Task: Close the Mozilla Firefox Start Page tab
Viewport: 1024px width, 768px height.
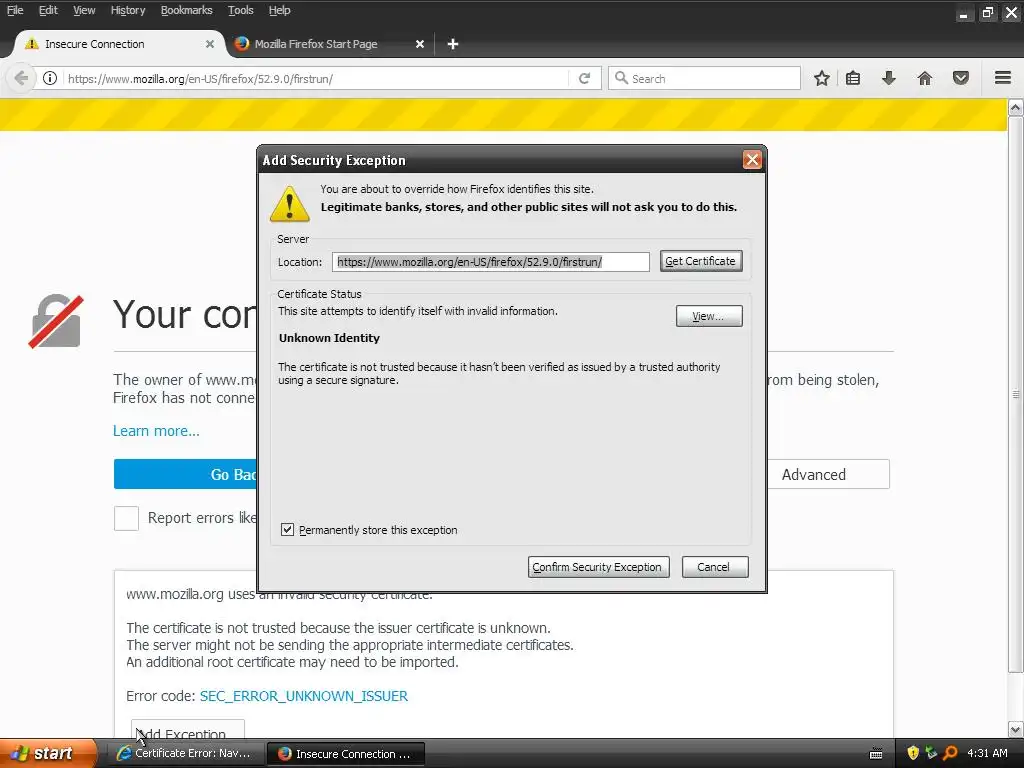Action: coord(420,44)
